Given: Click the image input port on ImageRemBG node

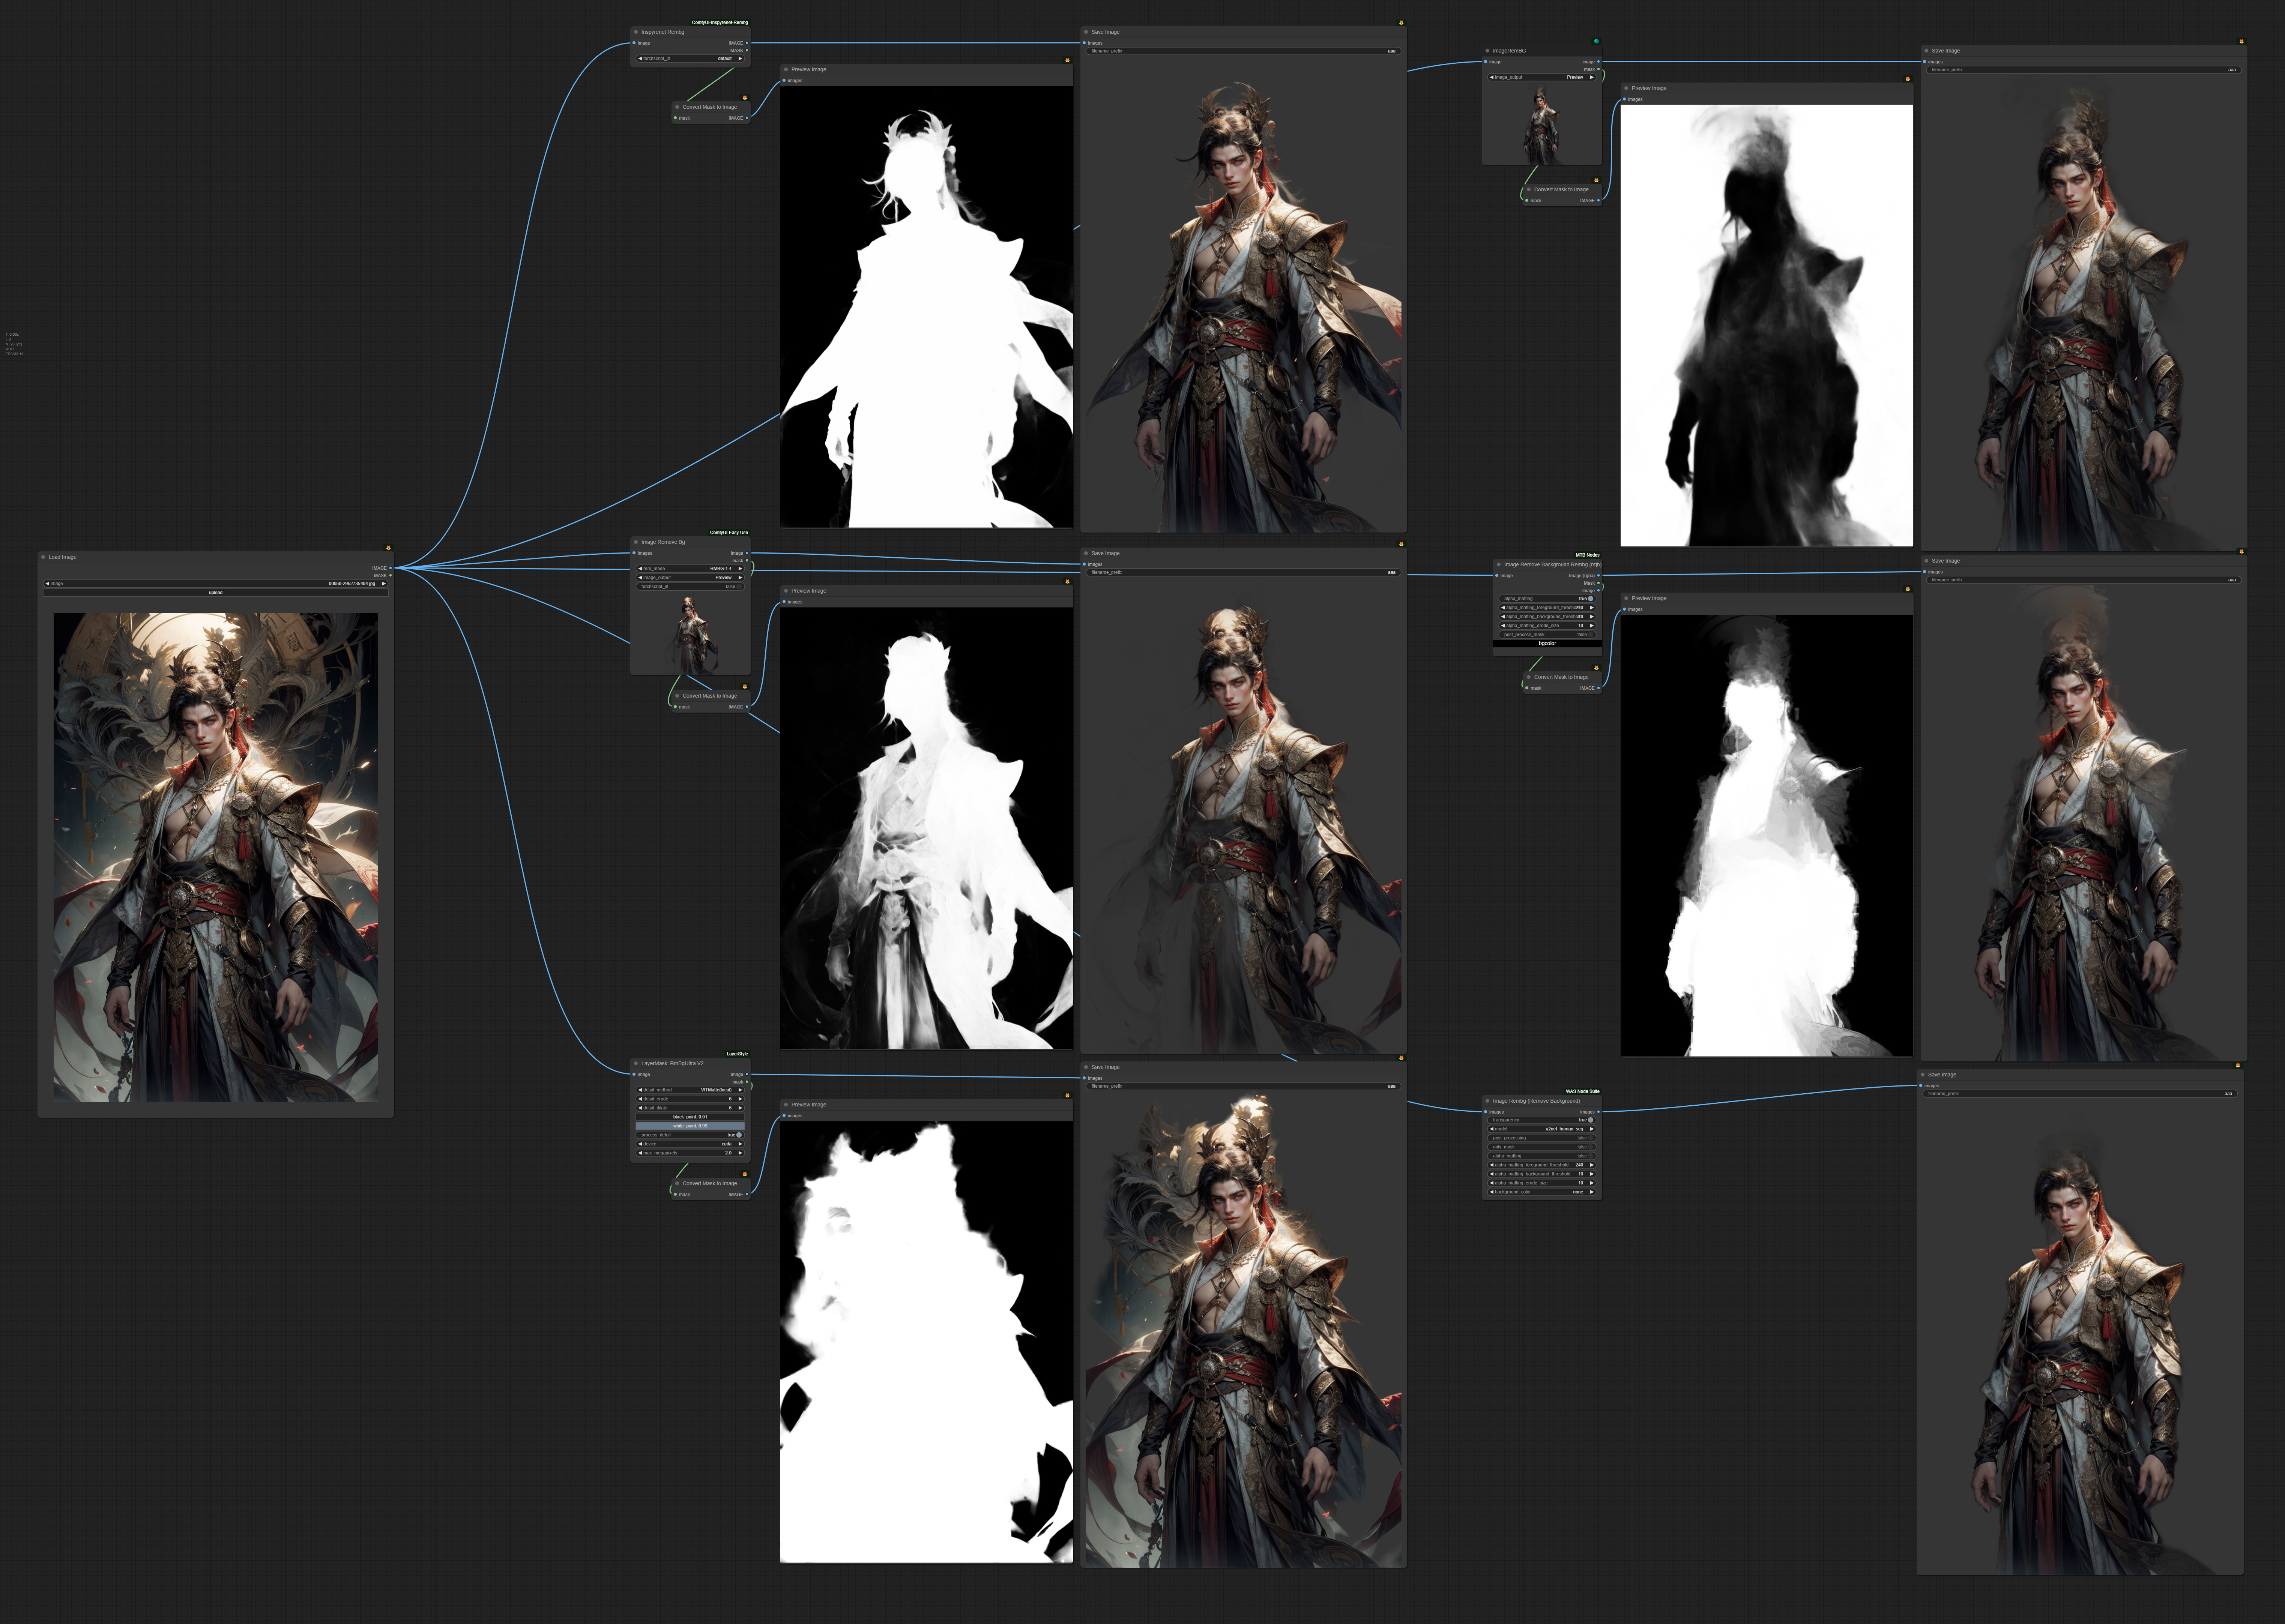Looking at the screenshot, I should pos(1486,62).
